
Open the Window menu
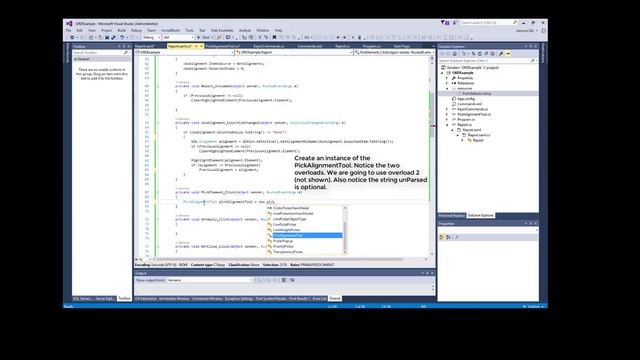coord(263,30)
